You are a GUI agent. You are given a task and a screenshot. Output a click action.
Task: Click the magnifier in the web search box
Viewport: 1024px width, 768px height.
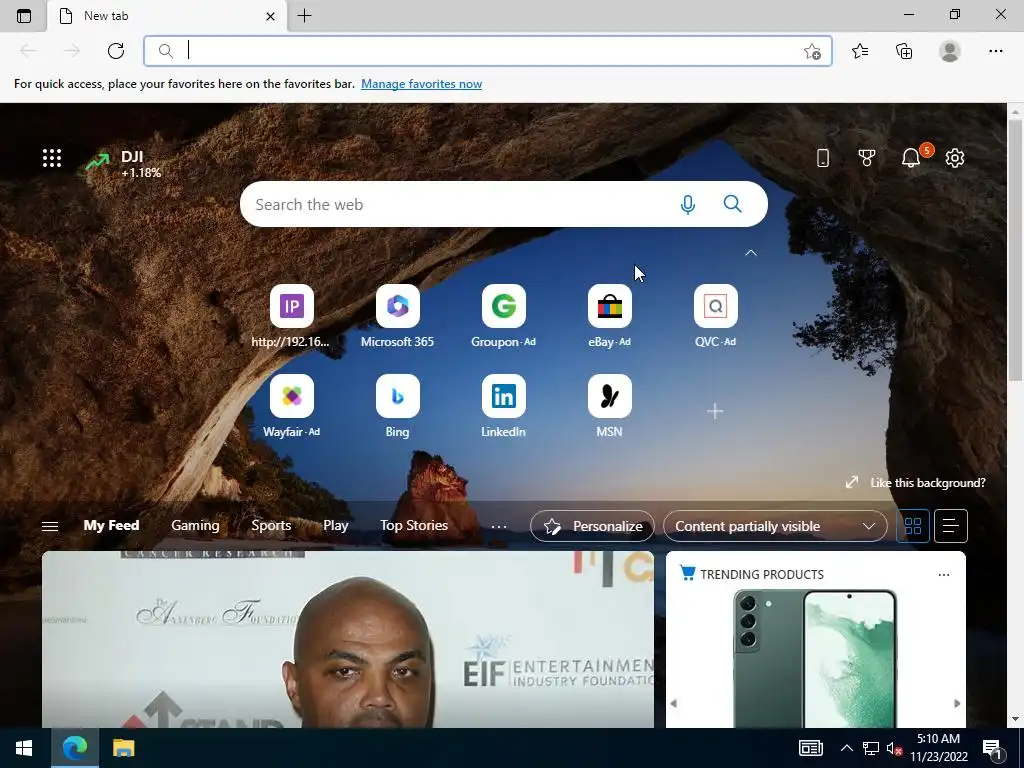coord(733,204)
